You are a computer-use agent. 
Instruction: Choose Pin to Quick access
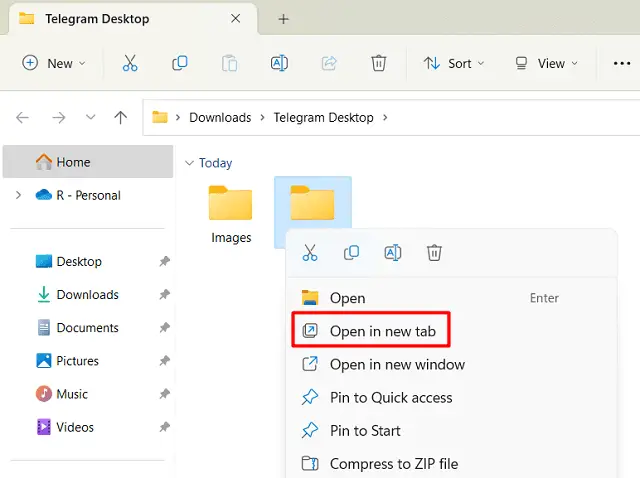390,397
